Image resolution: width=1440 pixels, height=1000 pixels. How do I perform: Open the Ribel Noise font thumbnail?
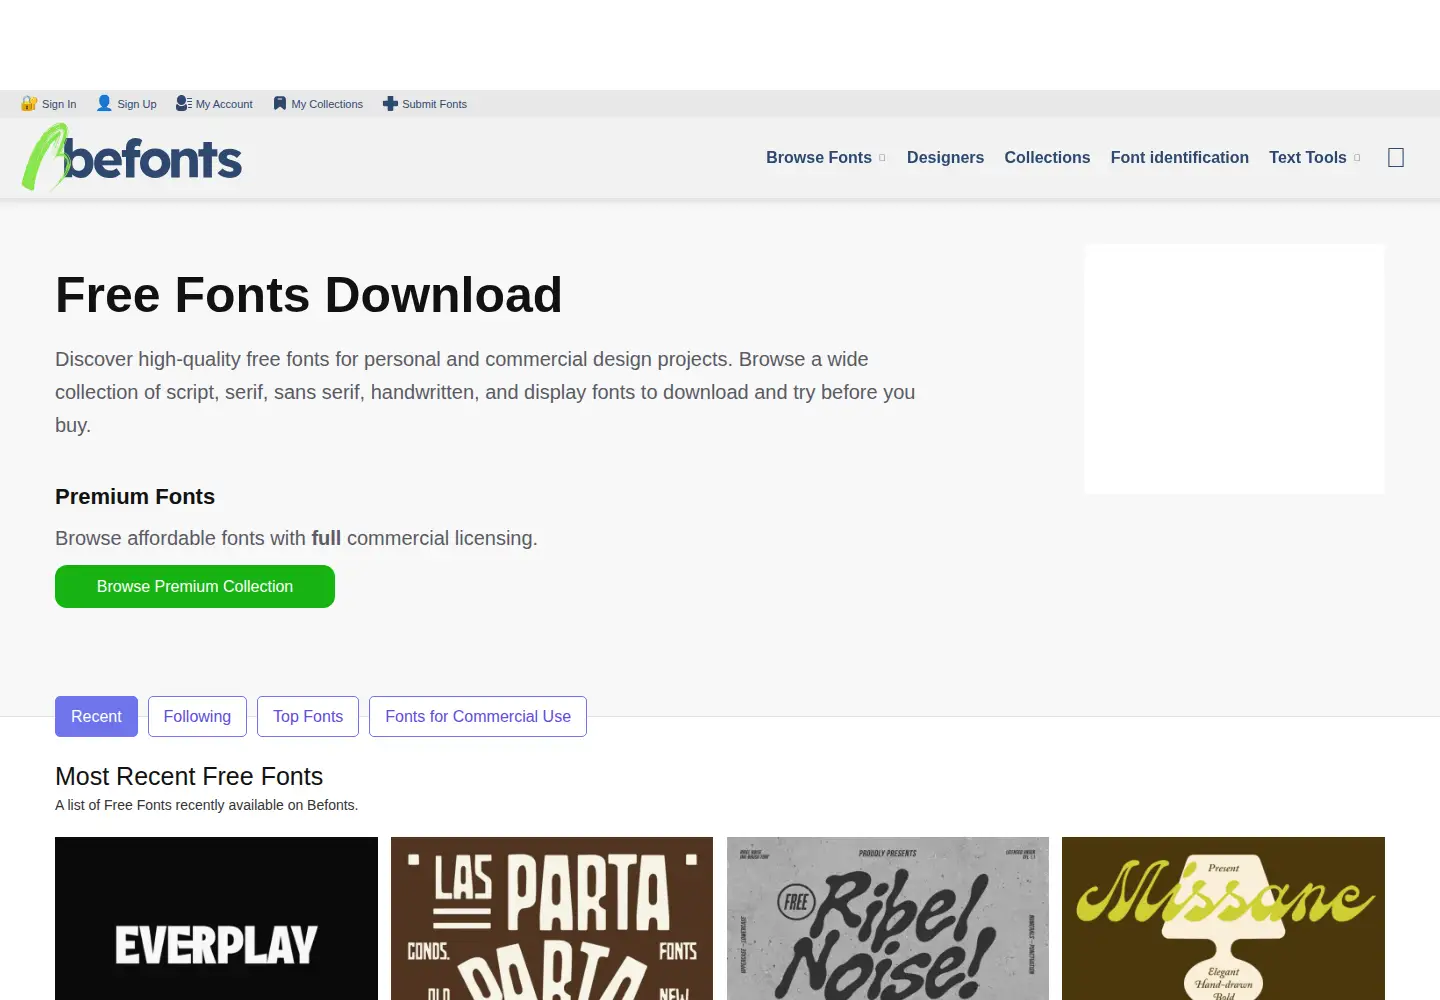tap(888, 918)
